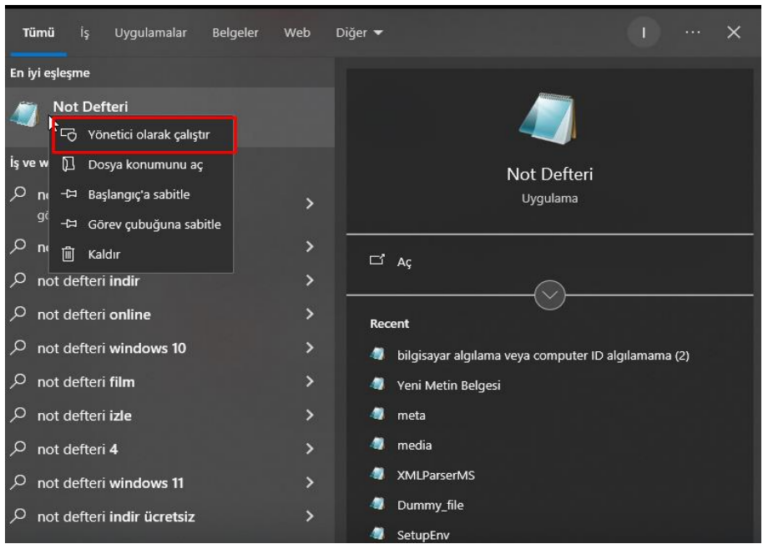Screen dimensions: 768x549
Task: Click the trash icon next to Kaldır
Action: [69, 254]
